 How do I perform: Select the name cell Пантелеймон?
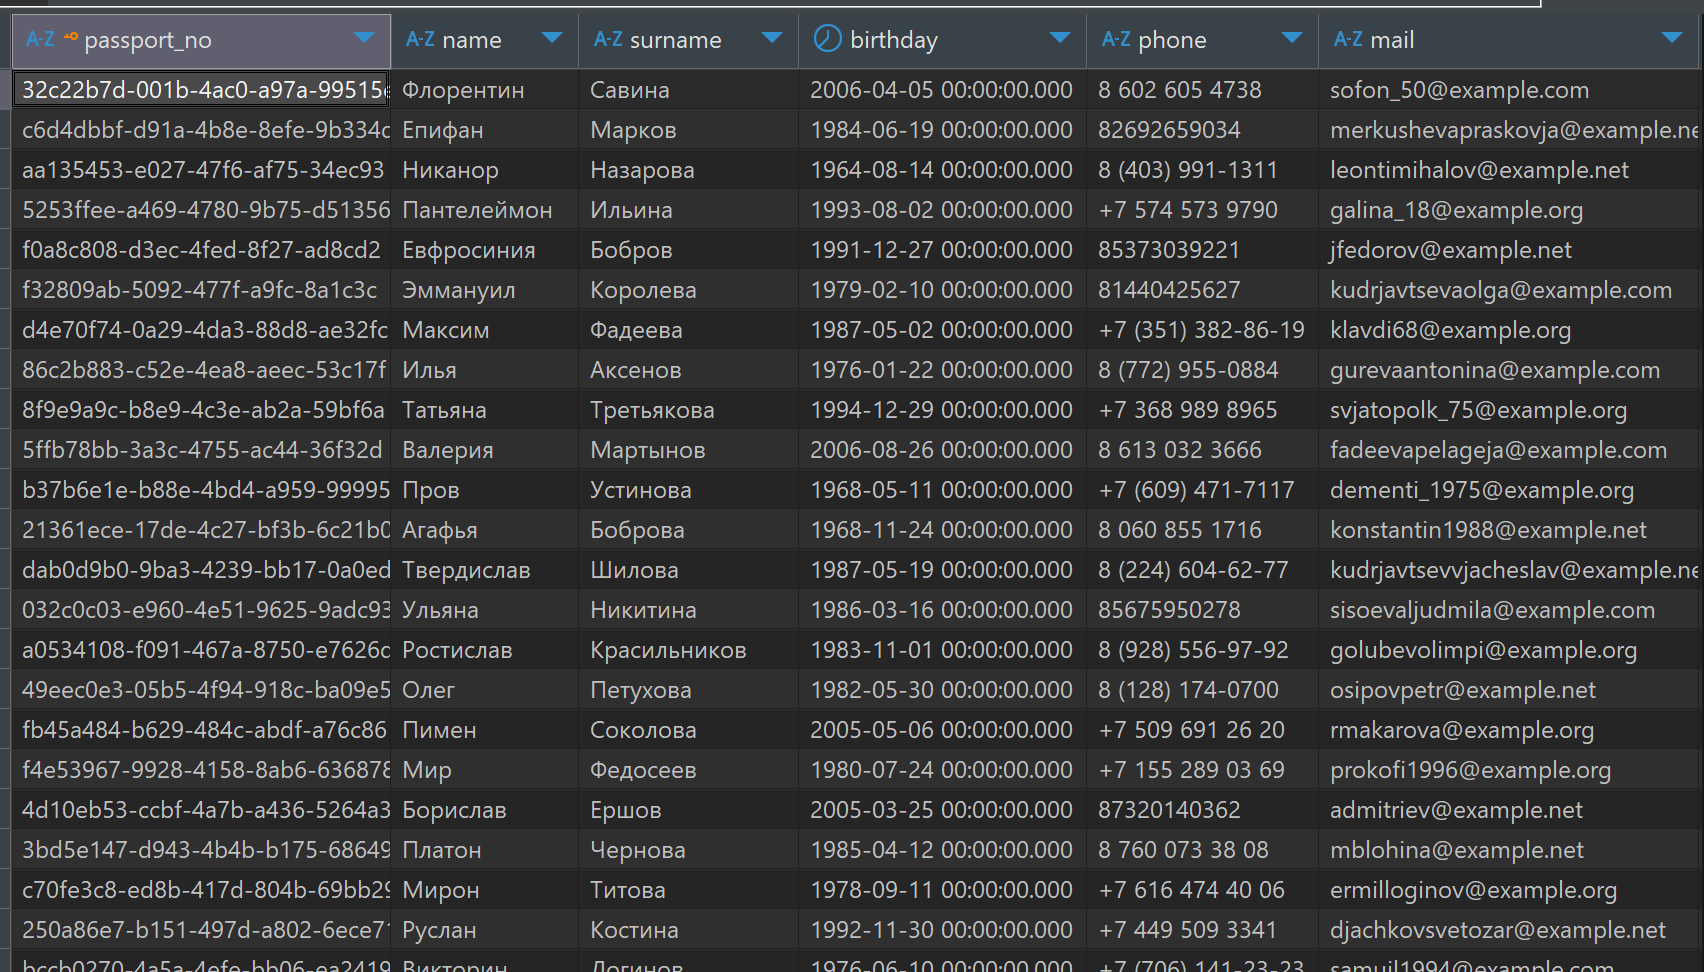point(485,210)
